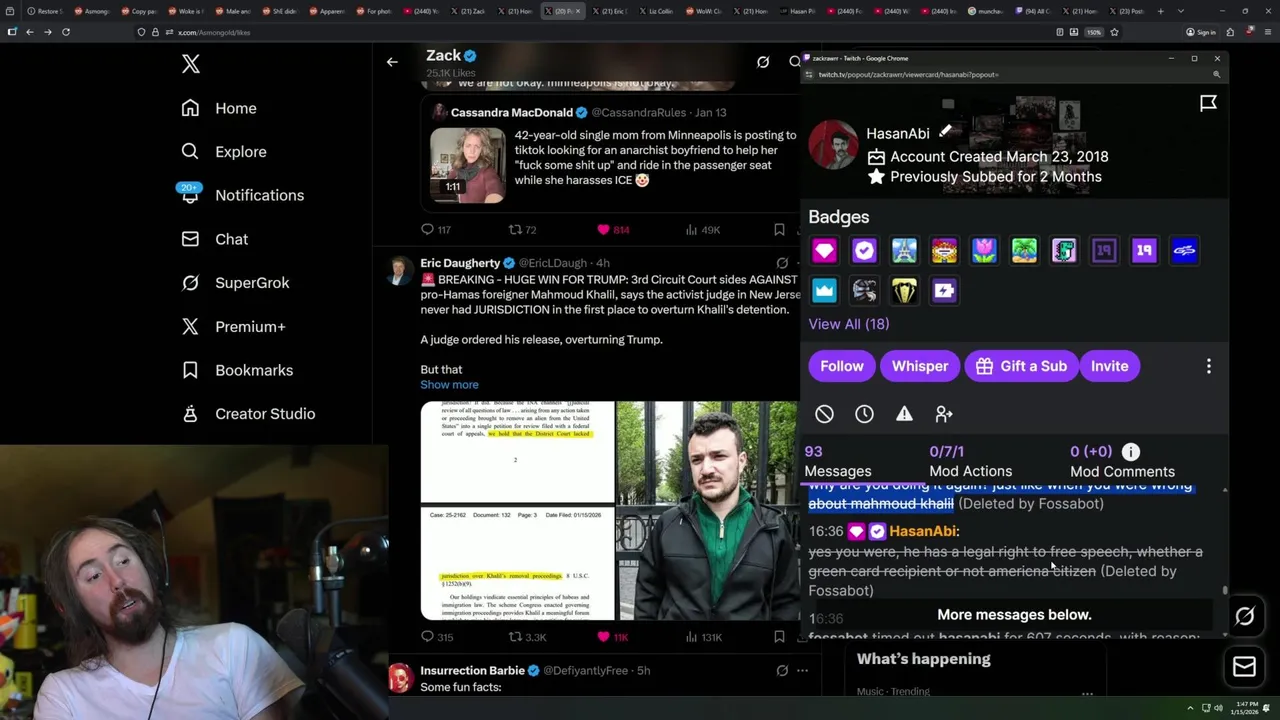Bookmark the Eric Daugherty post
Image resolution: width=1280 pixels, height=720 pixels.
pos(779,637)
